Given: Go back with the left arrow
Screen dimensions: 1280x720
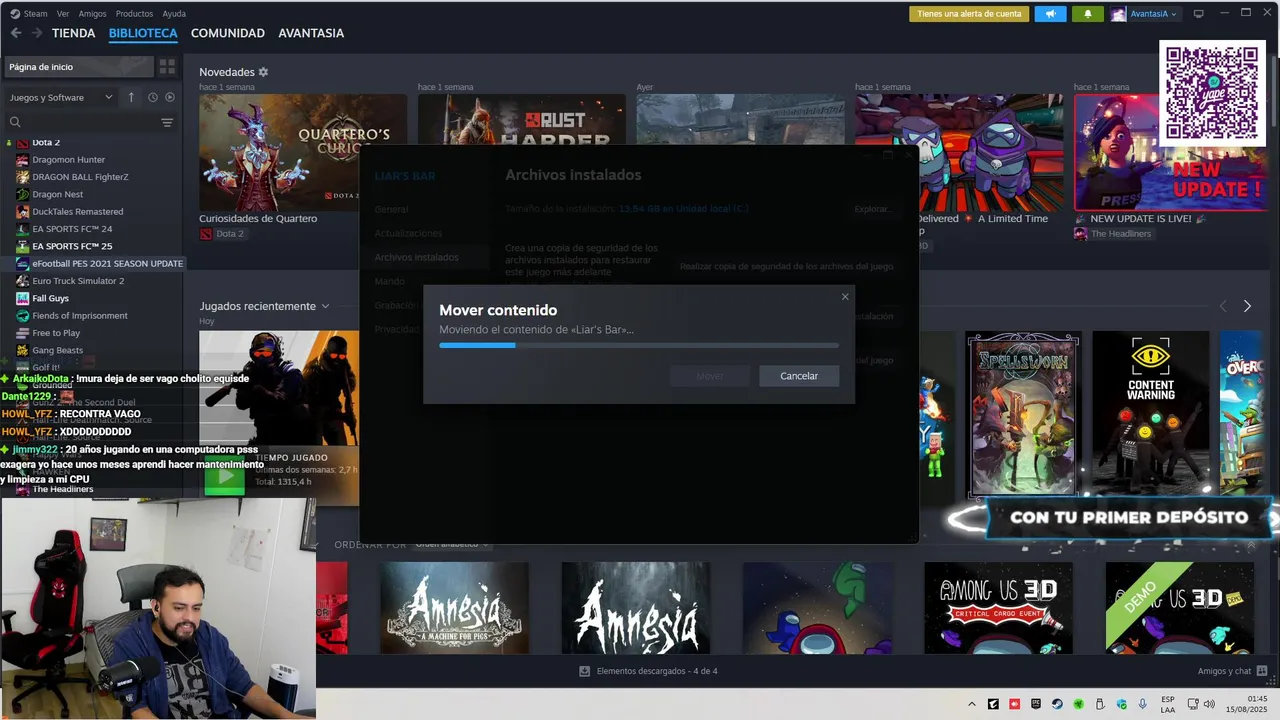Looking at the screenshot, I should [x=16, y=33].
